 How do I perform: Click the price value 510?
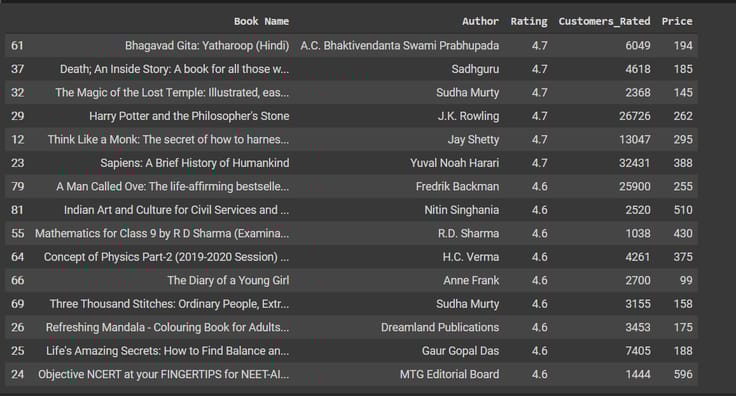pyautogui.click(x=683, y=210)
